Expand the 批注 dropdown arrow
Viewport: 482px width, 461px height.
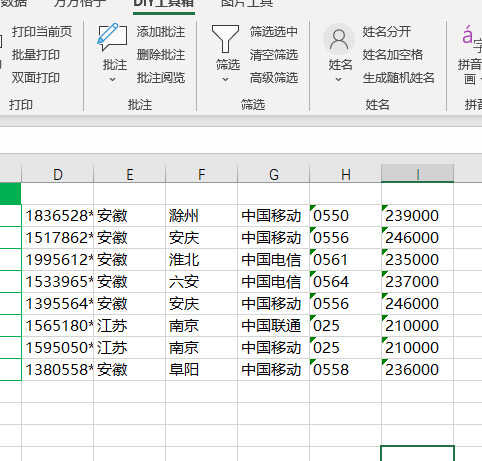tap(113, 80)
